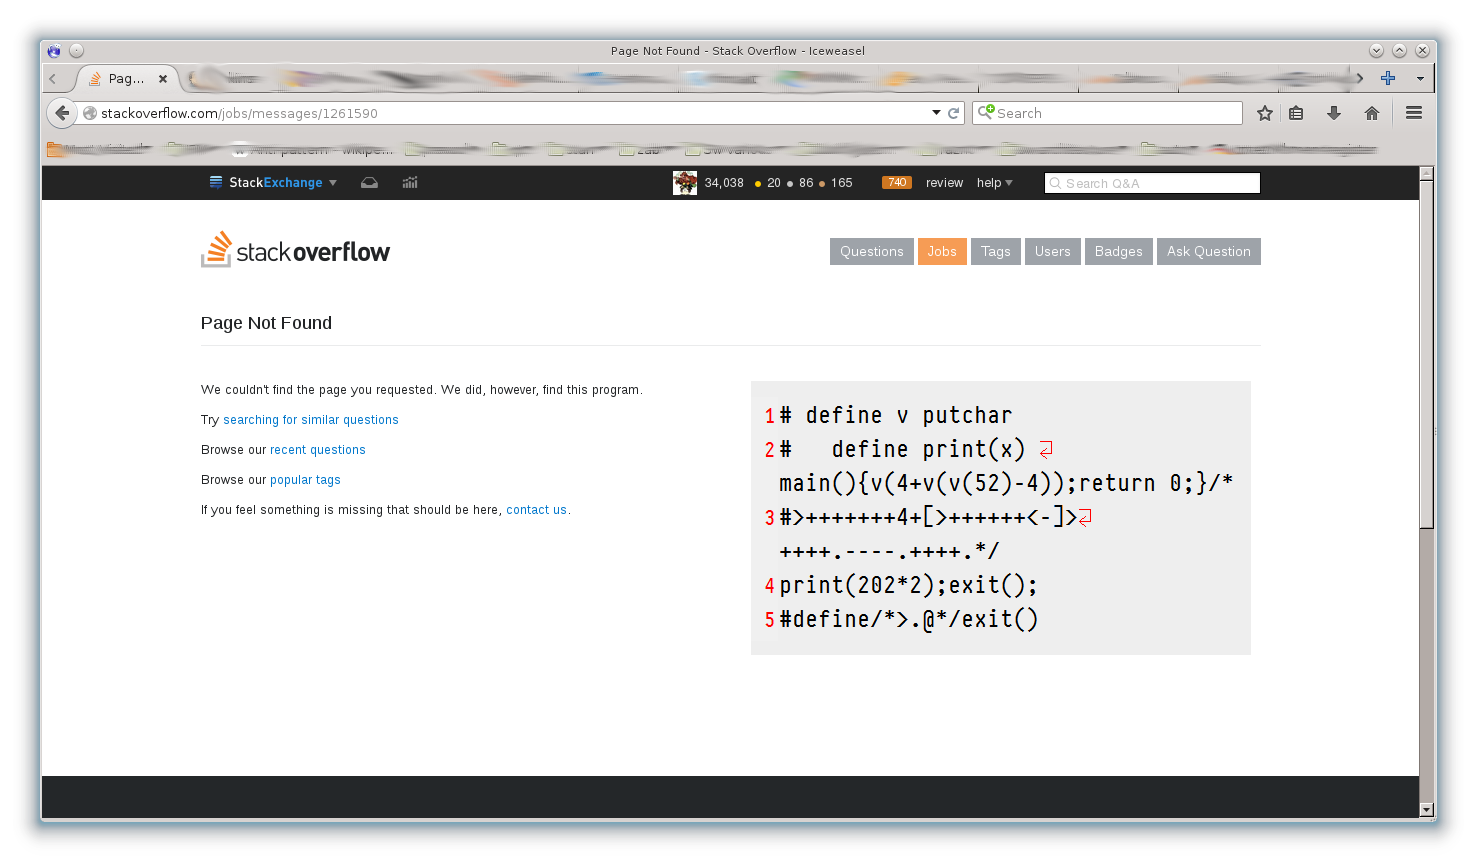1477x862 pixels.
Task: Click code line "print(202*2);exit();"
Action: 908,585
